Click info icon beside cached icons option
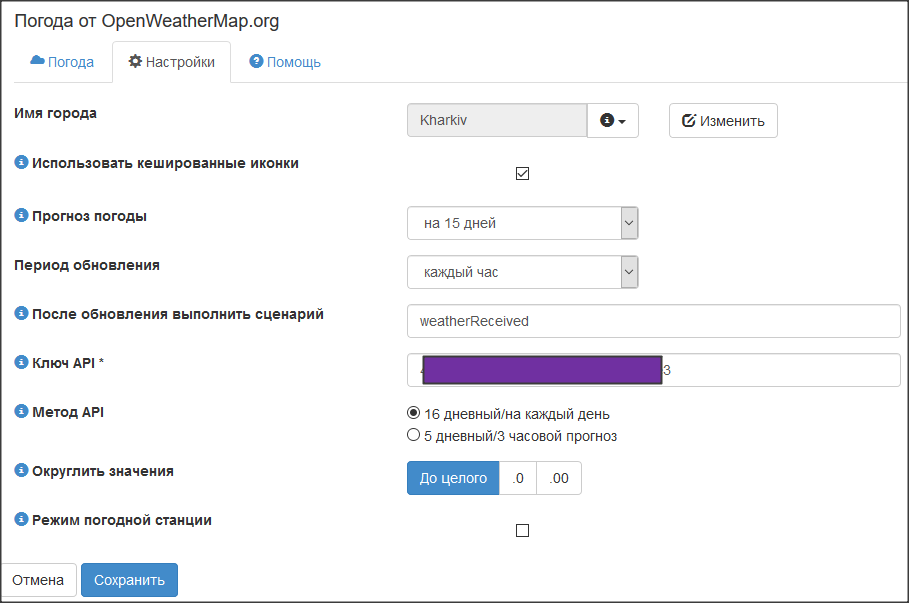The image size is (909, 603). [x=21, y=163]
